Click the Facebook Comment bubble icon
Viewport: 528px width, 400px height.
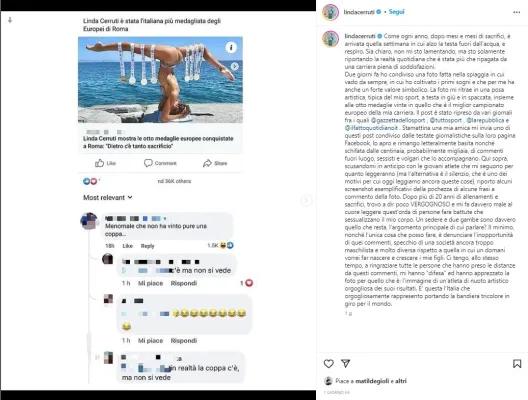click(x=148, y=163)
